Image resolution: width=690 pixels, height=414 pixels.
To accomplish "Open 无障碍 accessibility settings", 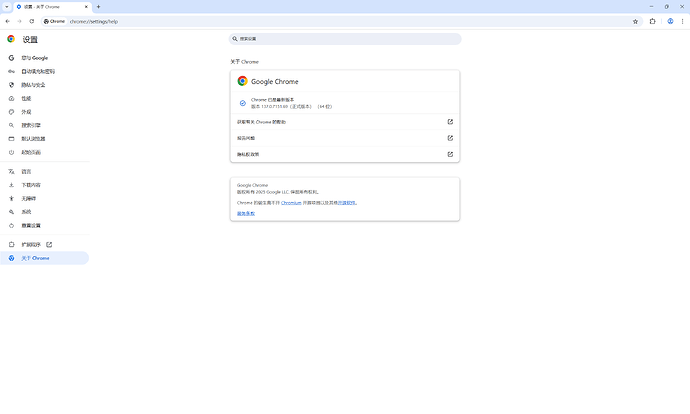I will pyautogui.click(x=44, y=198).
